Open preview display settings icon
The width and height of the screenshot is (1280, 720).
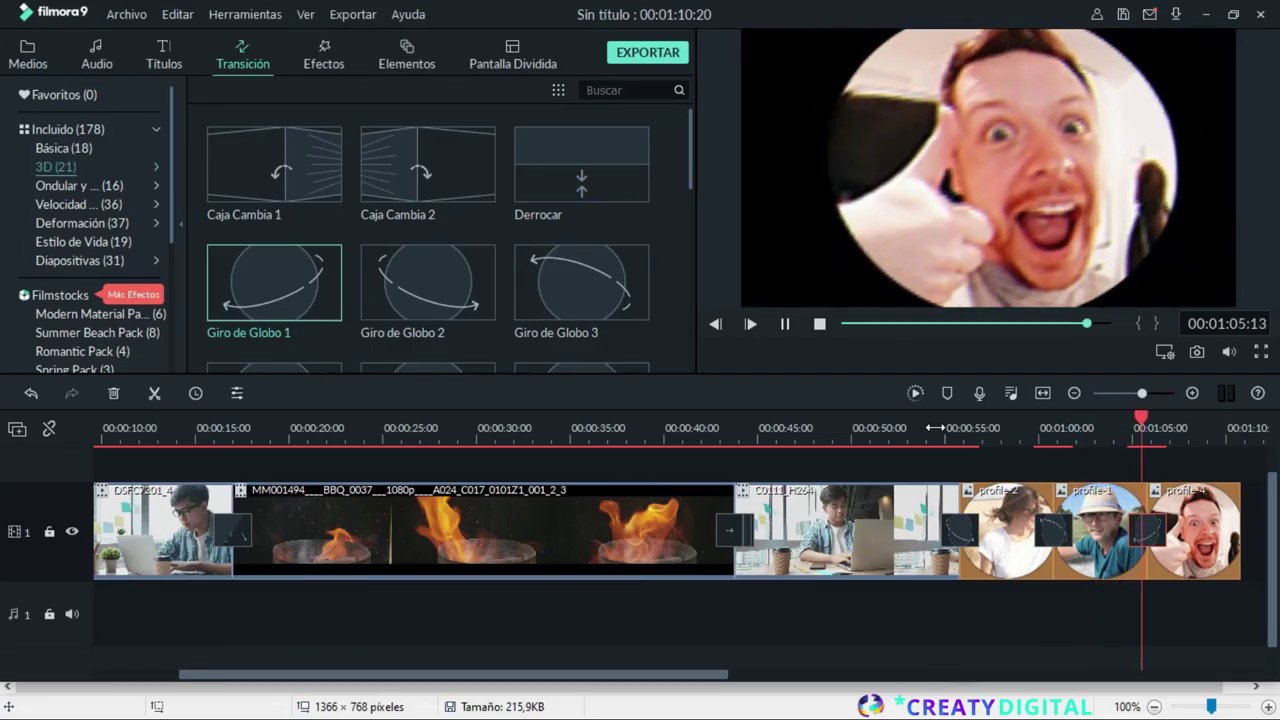pos(1165,352)
